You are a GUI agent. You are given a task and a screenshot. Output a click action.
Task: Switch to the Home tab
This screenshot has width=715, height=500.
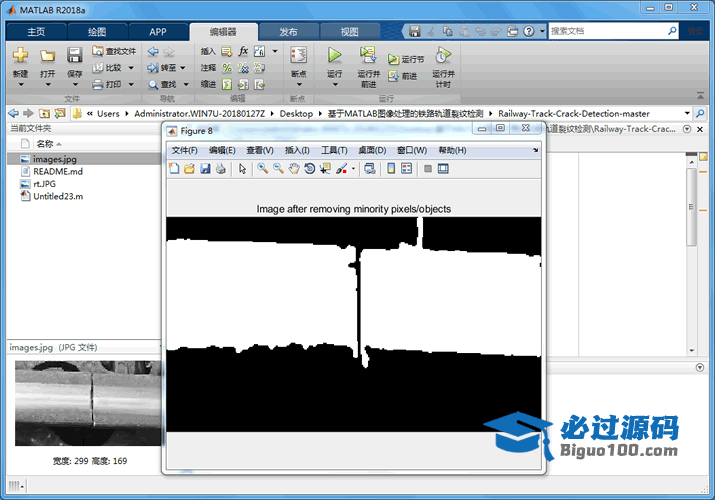[x=36, y=32]
